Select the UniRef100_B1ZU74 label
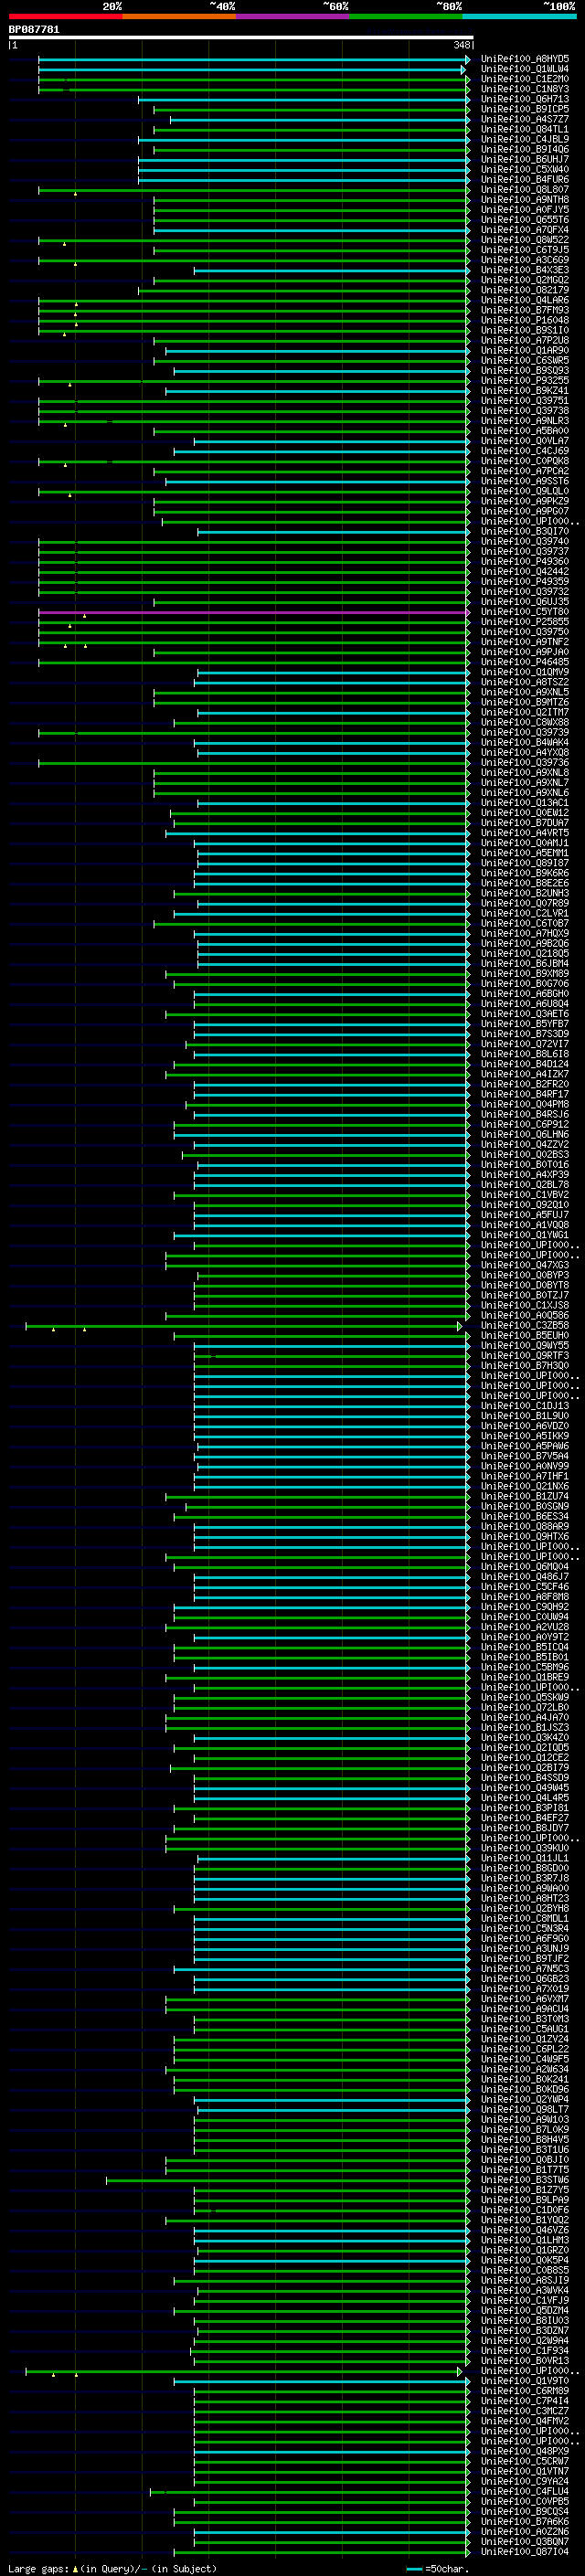Viewport: 585px width, 2576px height. 525,1497
